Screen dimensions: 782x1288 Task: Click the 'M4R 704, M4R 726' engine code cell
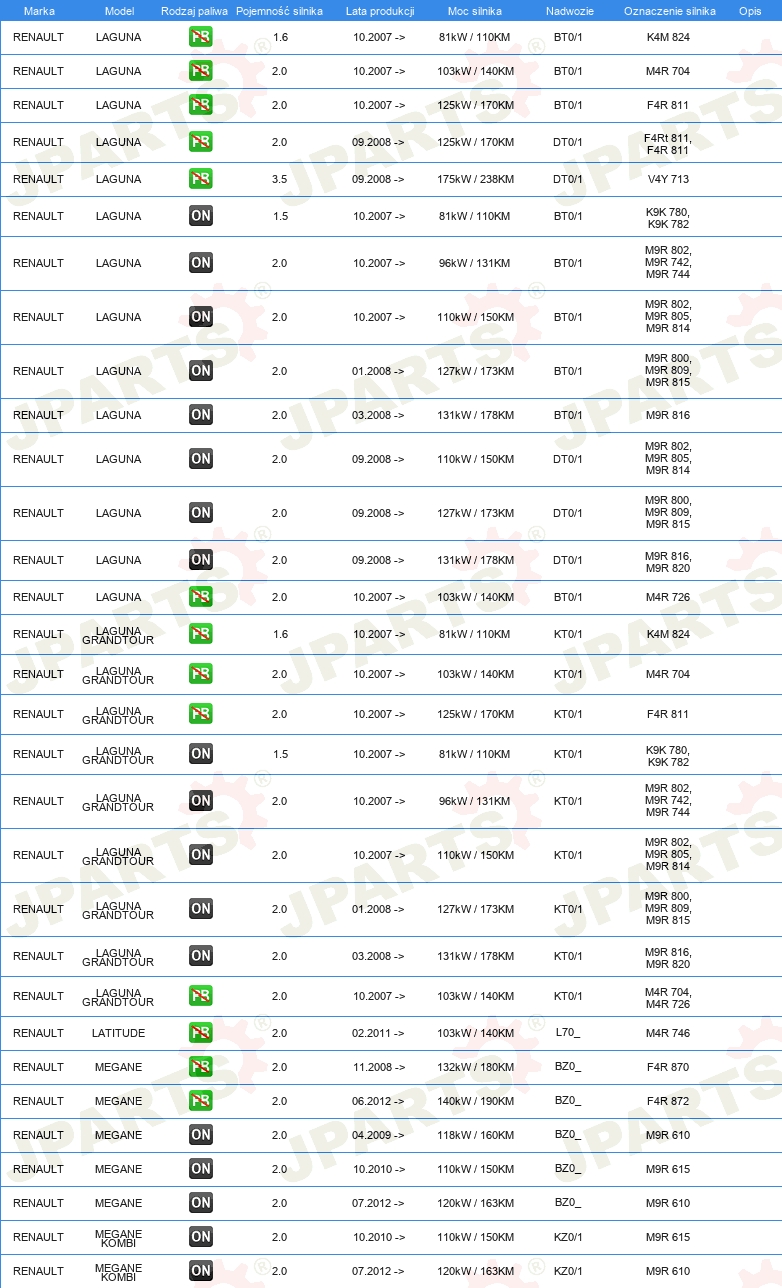click(x=668, y=998)
